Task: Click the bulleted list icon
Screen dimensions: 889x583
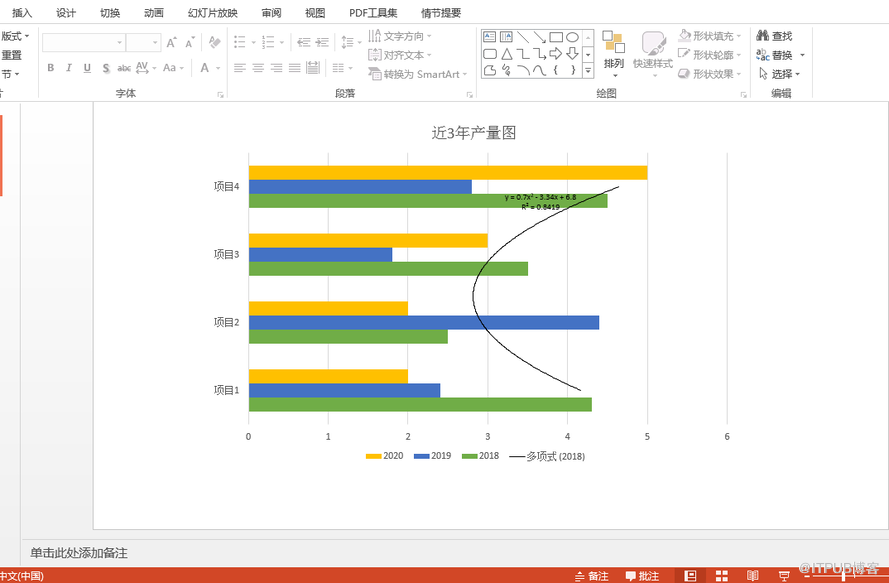Action: (x=239, y=42)
